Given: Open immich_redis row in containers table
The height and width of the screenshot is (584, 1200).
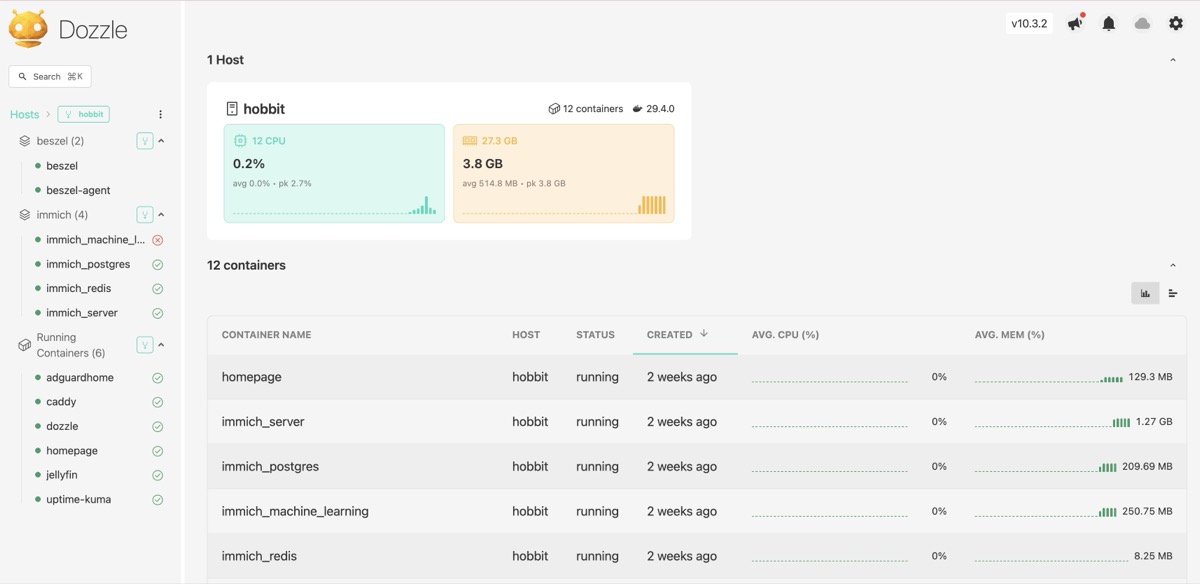Looking at the screenshot, I should pyautogui.click(x=697, y=556).
